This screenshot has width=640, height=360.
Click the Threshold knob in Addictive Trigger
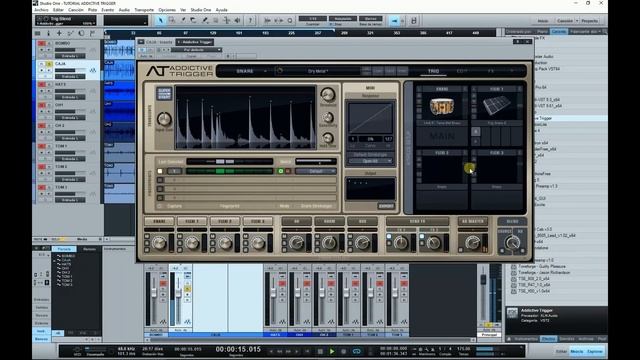click(327, 95)
